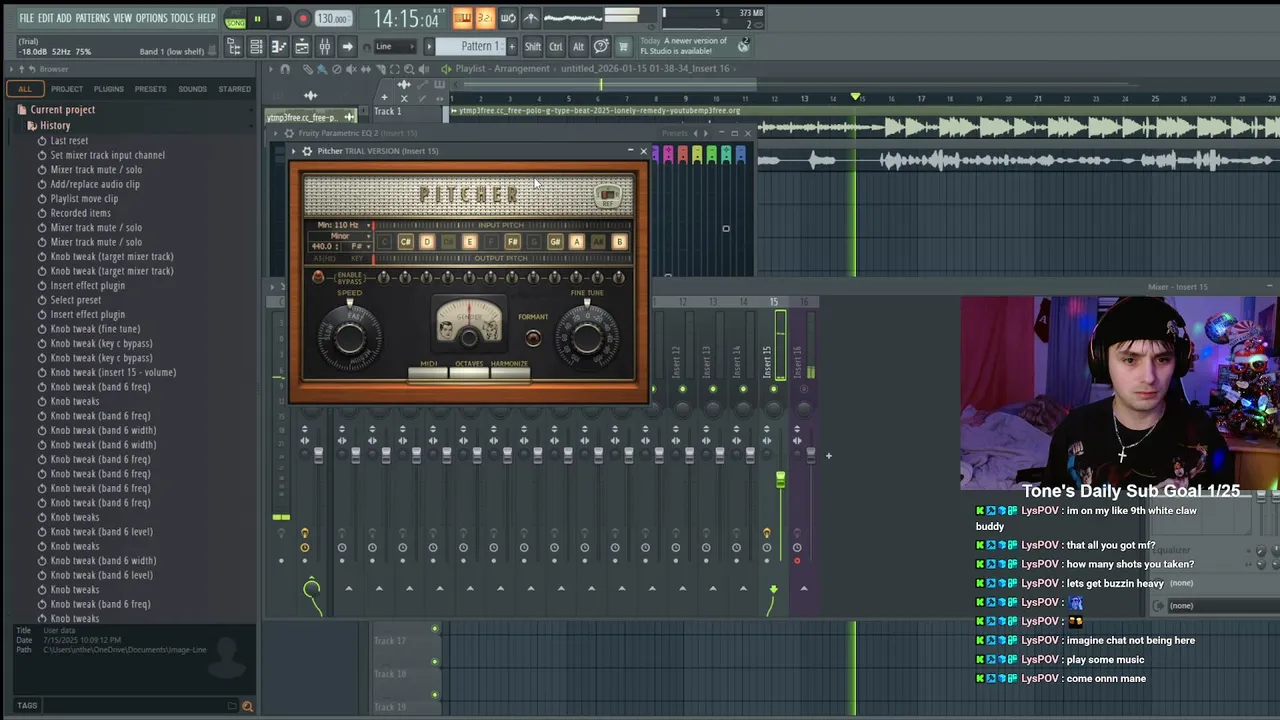Click the OCTAVES button in Pitcher
The image size is (1280, 720).
pyautogui.click(x=469, y=373)
